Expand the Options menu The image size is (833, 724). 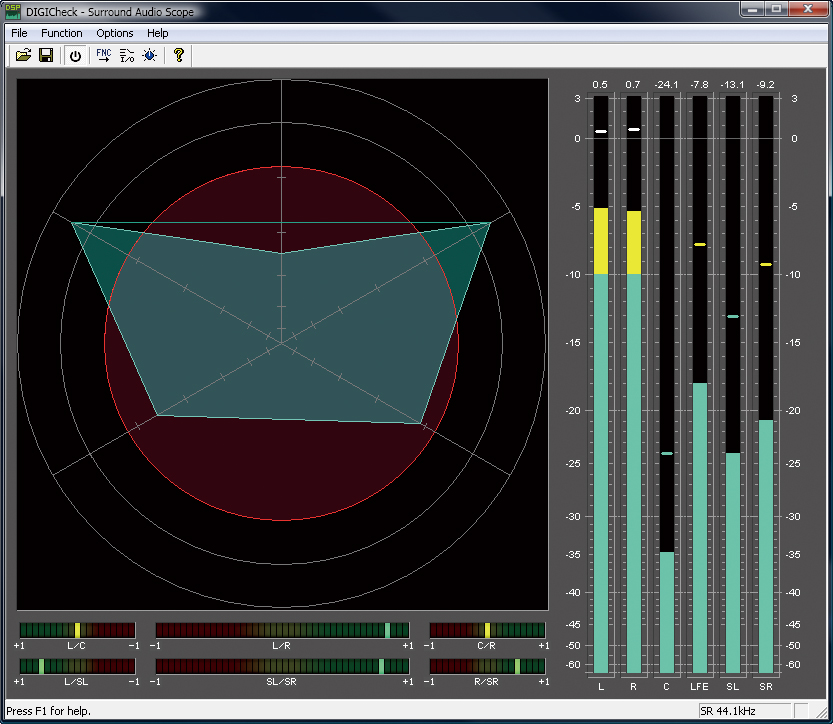coord(115,33)
